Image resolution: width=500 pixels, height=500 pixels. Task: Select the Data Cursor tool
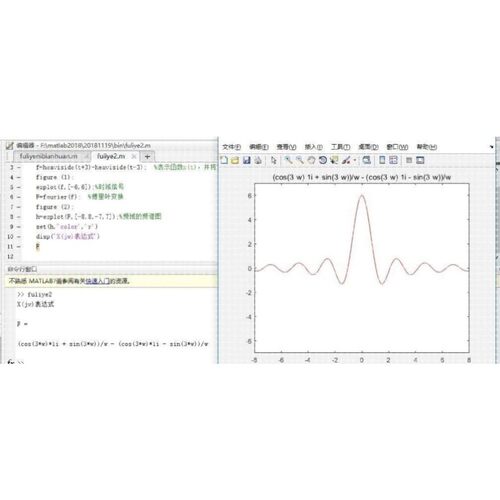click(334, 160)
